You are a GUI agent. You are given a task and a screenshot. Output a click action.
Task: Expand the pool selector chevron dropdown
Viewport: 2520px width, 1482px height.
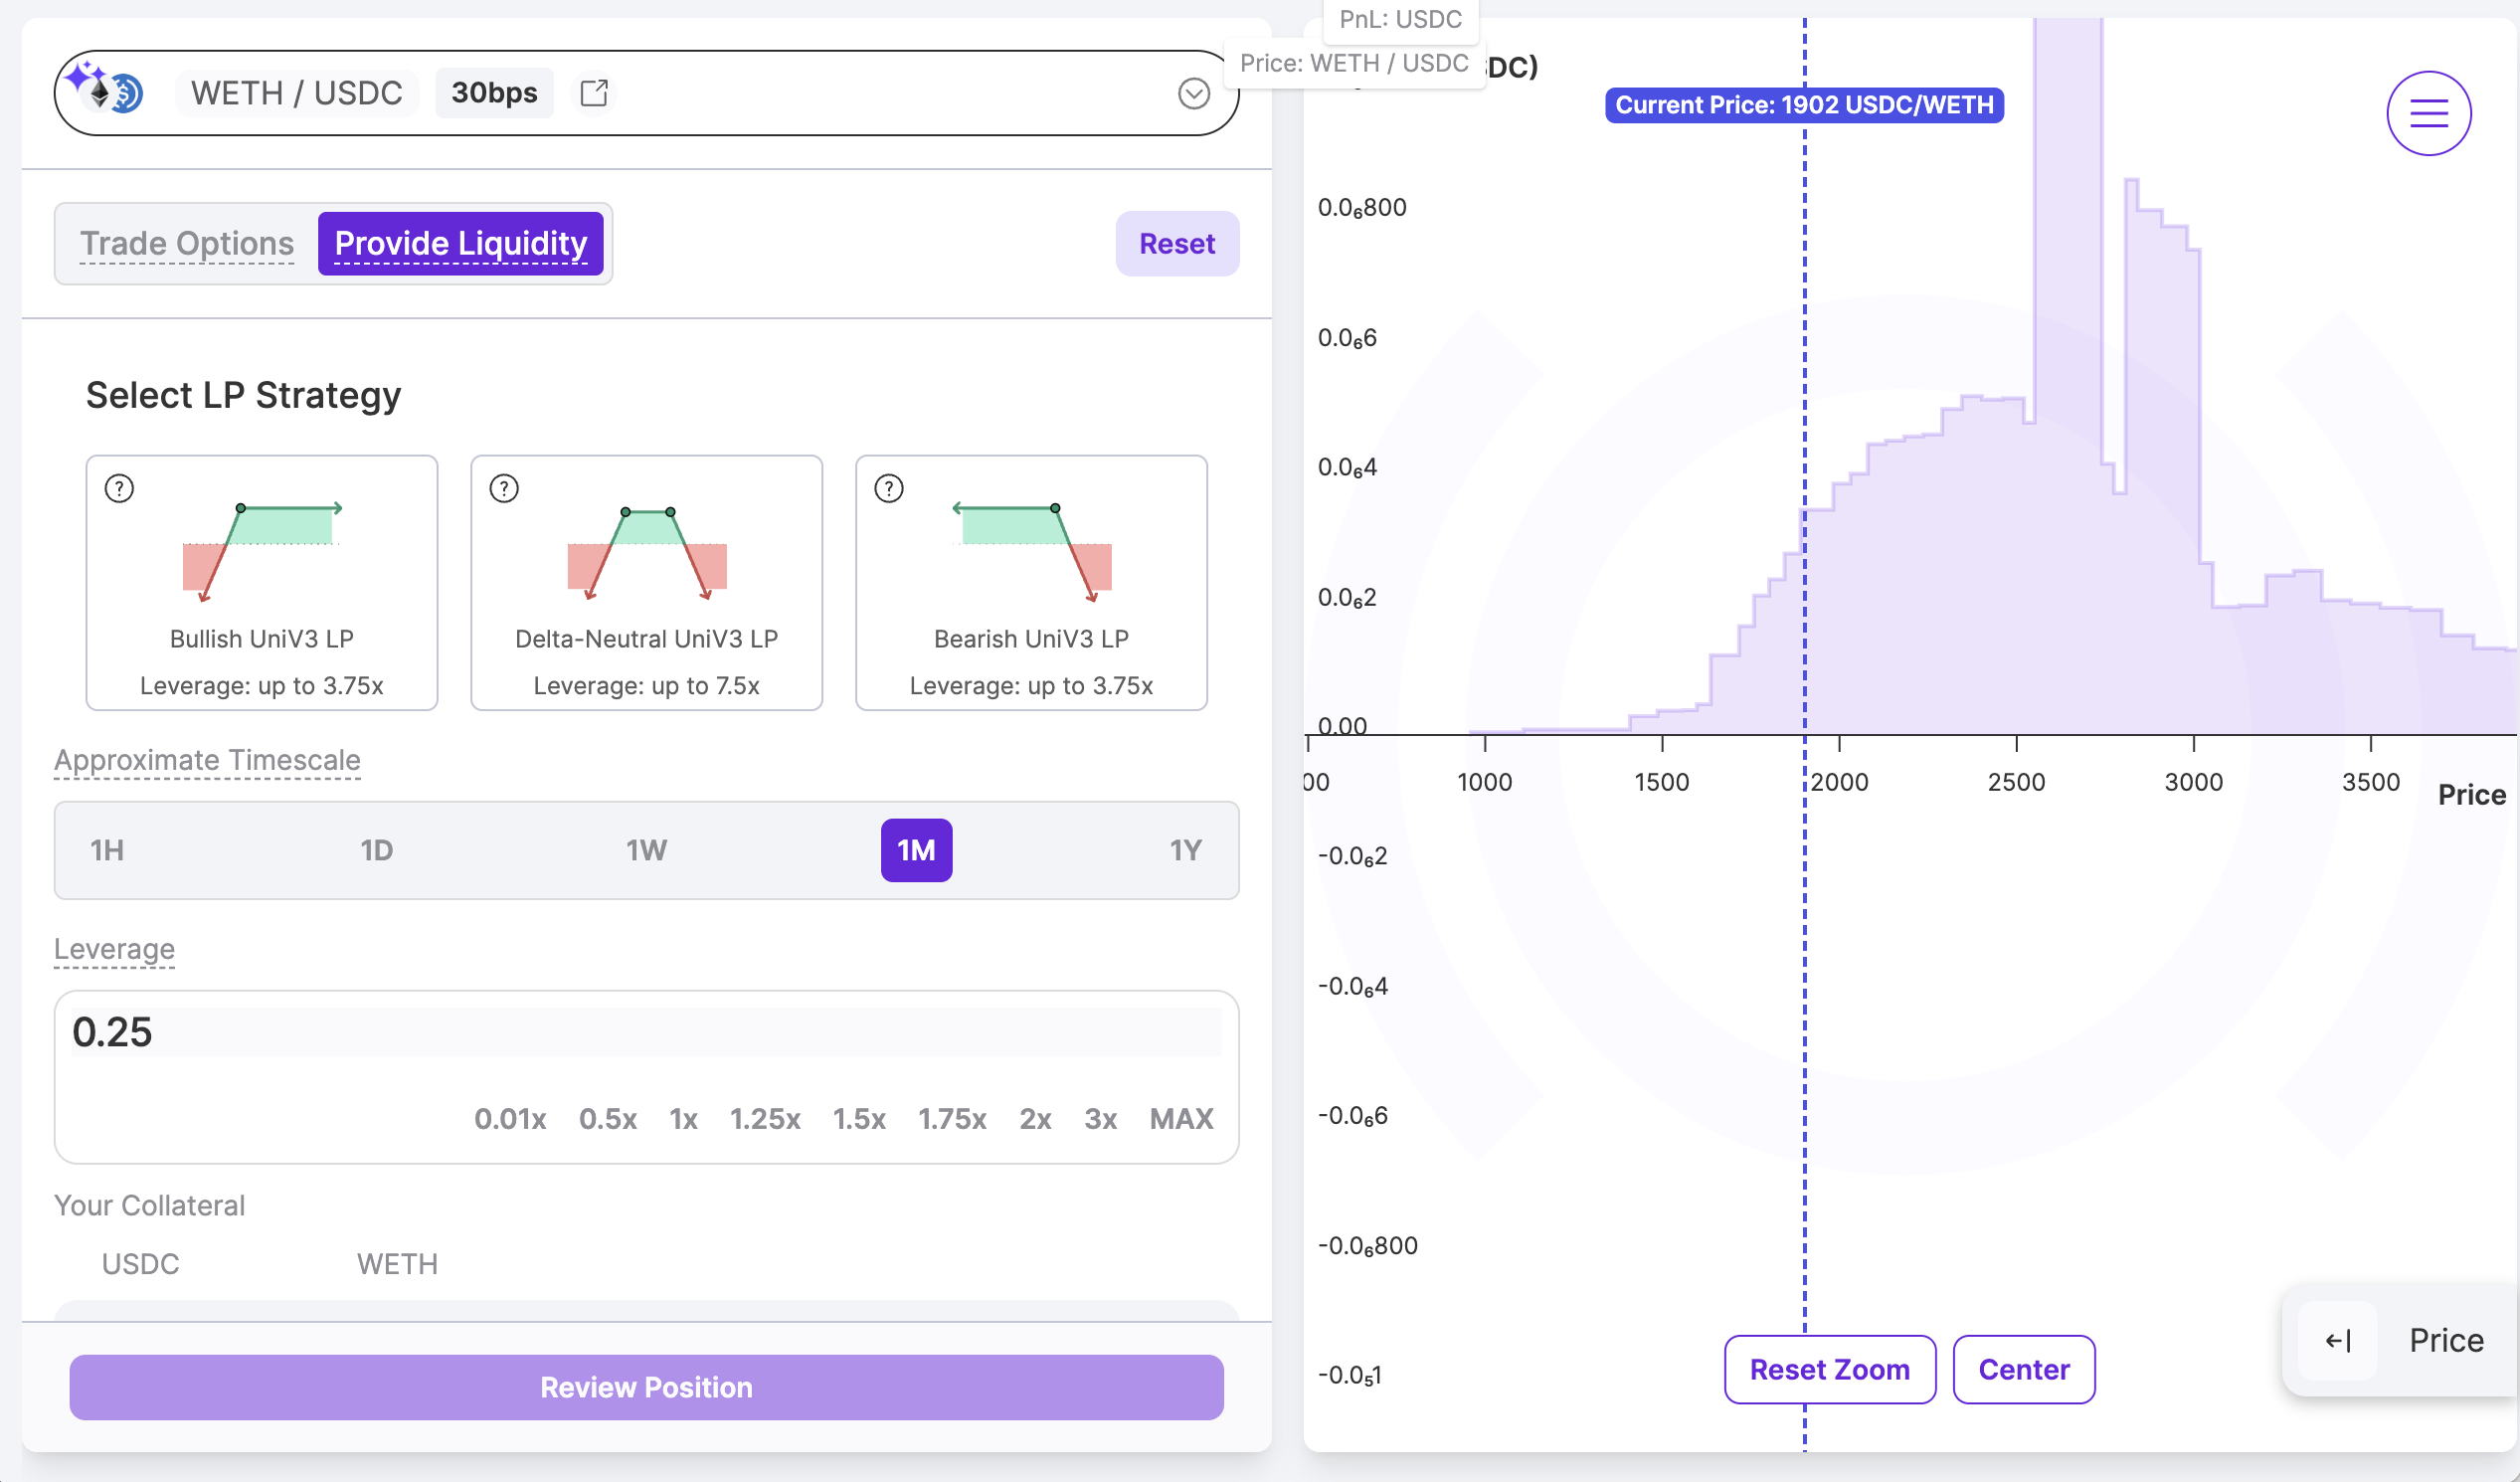1193,93
